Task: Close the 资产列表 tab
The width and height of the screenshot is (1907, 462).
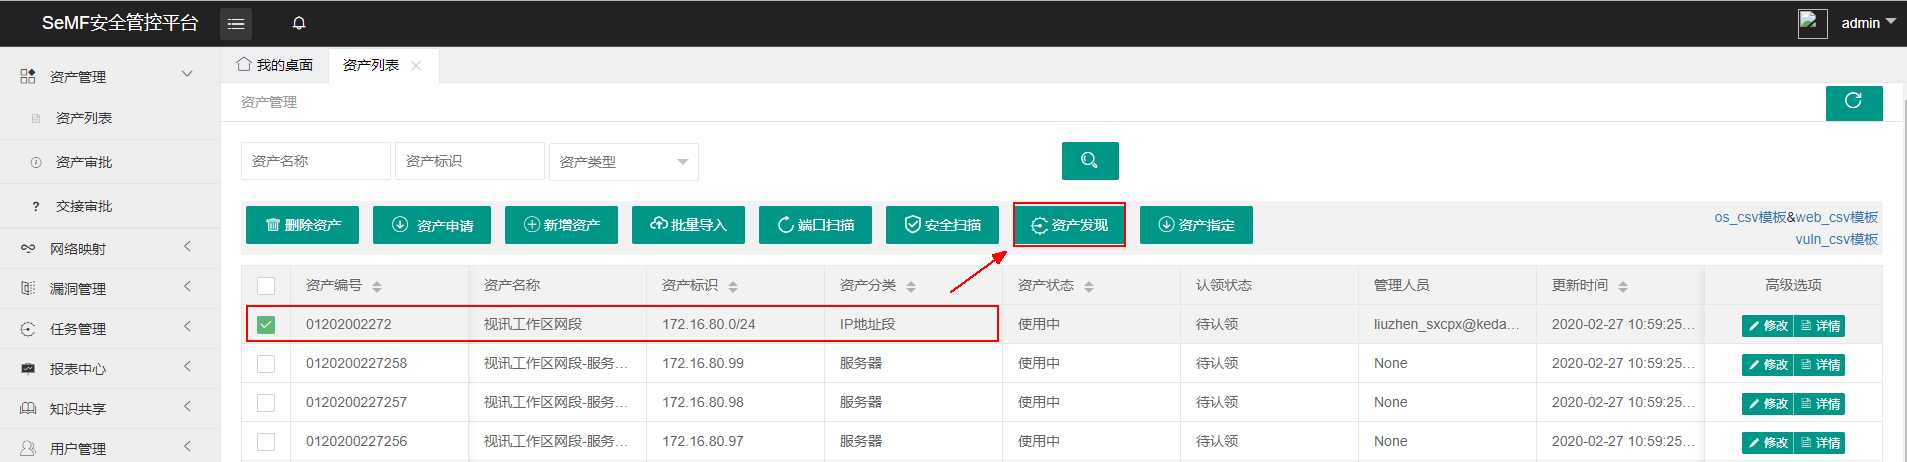Action: [x=417, y=66]
